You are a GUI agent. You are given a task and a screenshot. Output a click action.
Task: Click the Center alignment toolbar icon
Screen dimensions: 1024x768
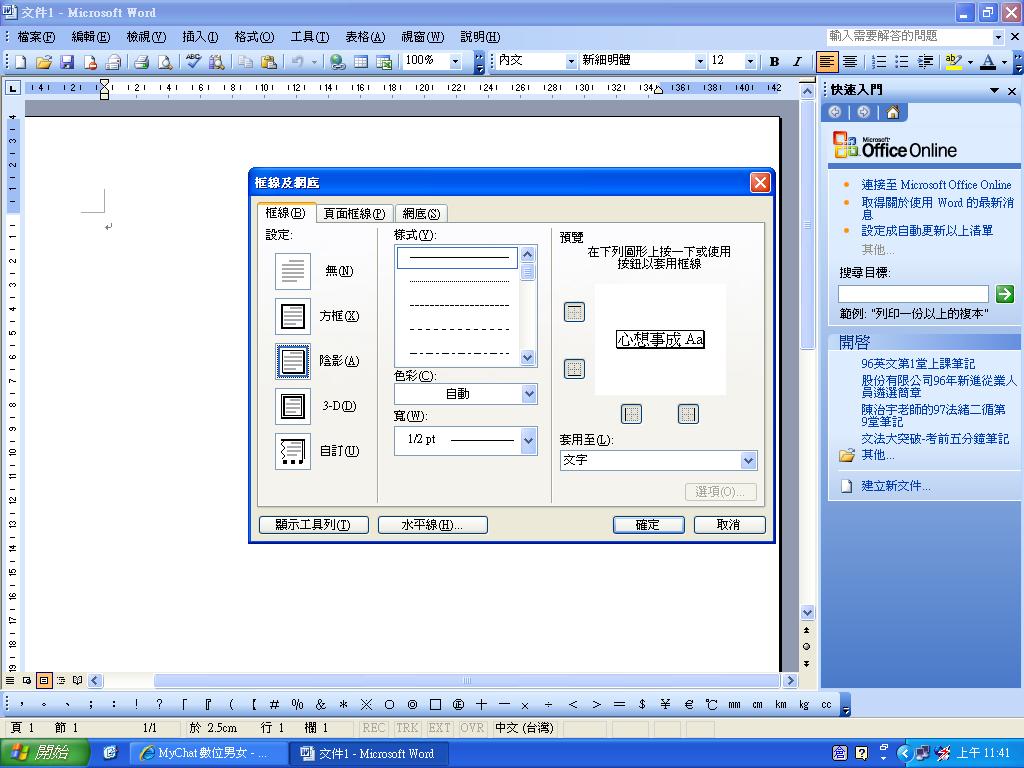point(850,61)
